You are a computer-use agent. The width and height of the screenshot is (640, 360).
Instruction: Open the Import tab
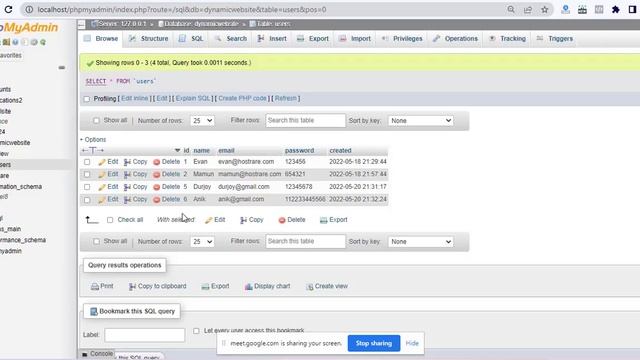355,38
